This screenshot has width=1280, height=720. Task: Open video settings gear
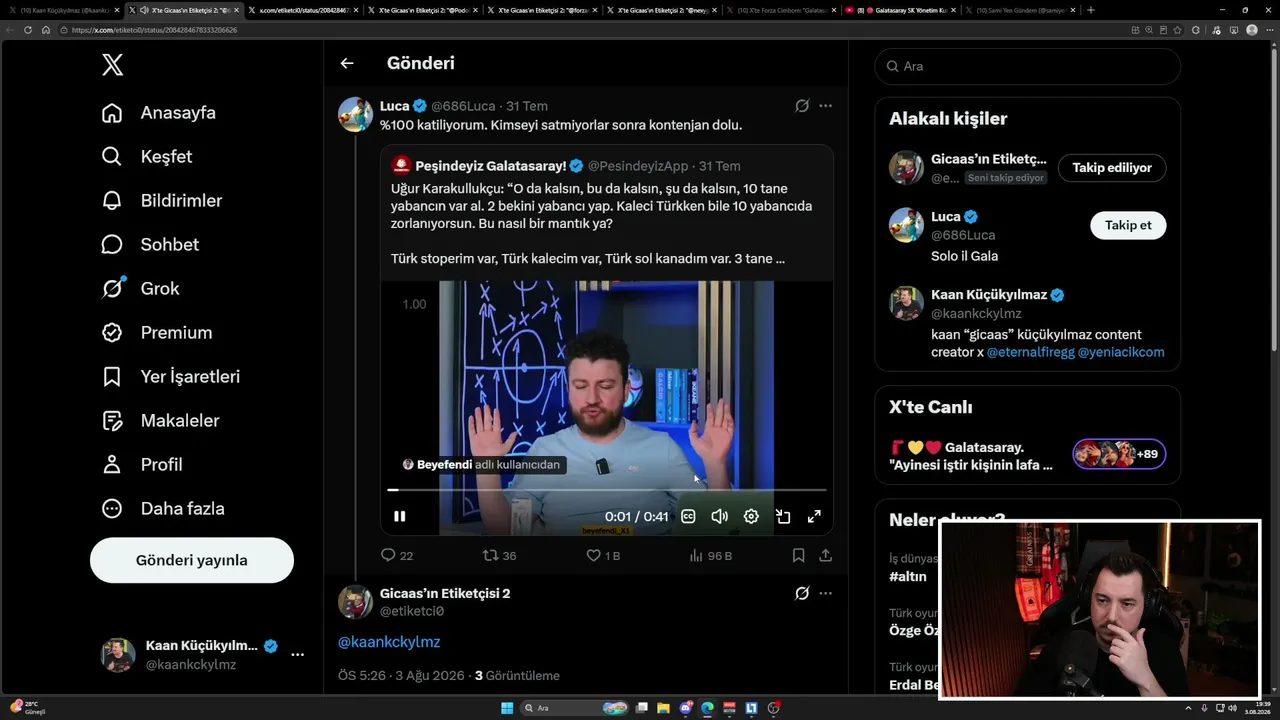[x=751, y=516]
